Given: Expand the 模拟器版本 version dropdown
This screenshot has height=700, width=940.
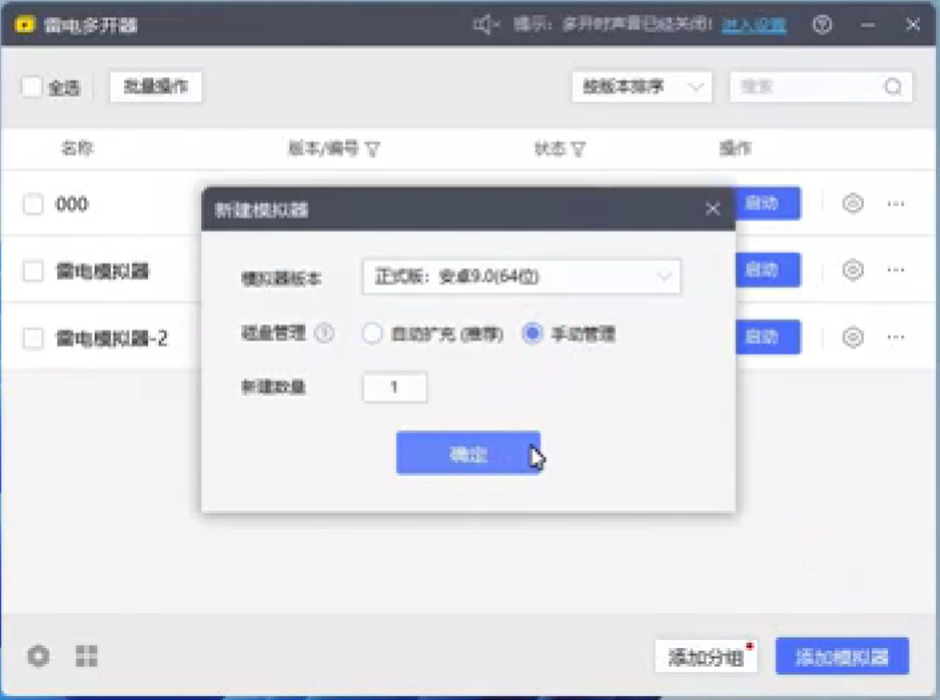Looking at the screenshot, I should click(522, 276).
